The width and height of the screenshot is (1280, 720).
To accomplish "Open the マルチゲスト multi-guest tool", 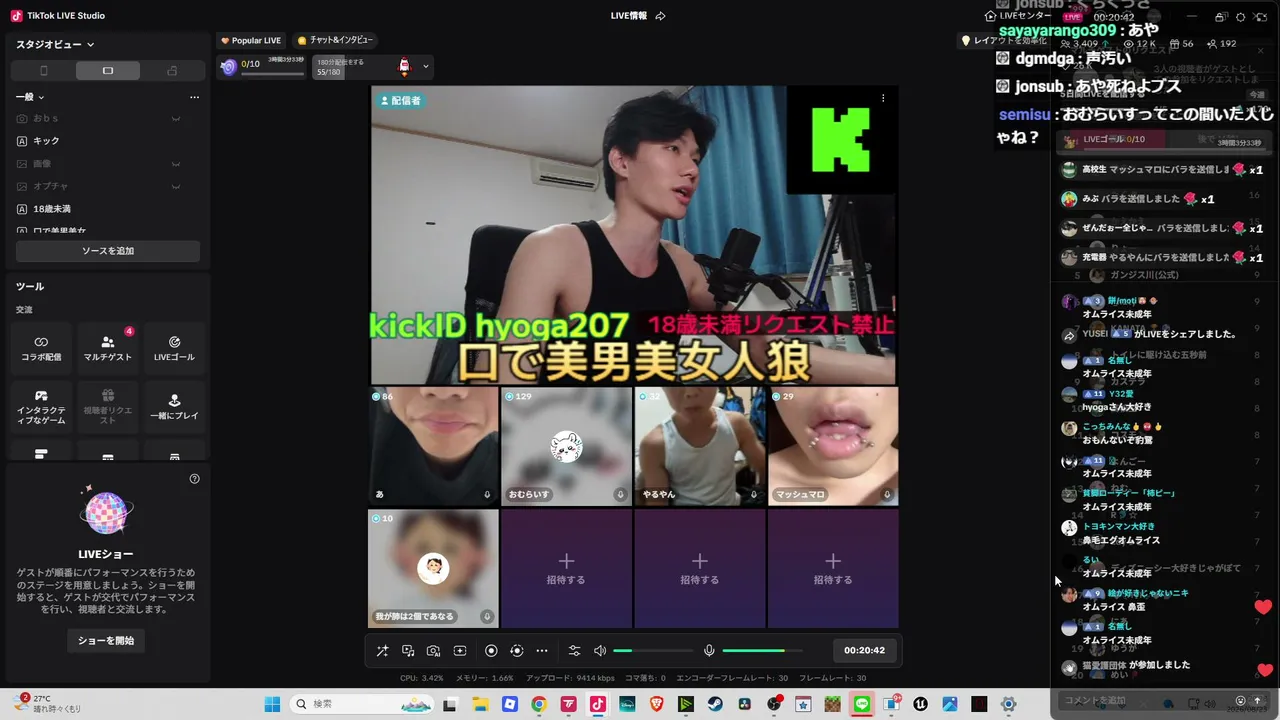I will [108, 348].
